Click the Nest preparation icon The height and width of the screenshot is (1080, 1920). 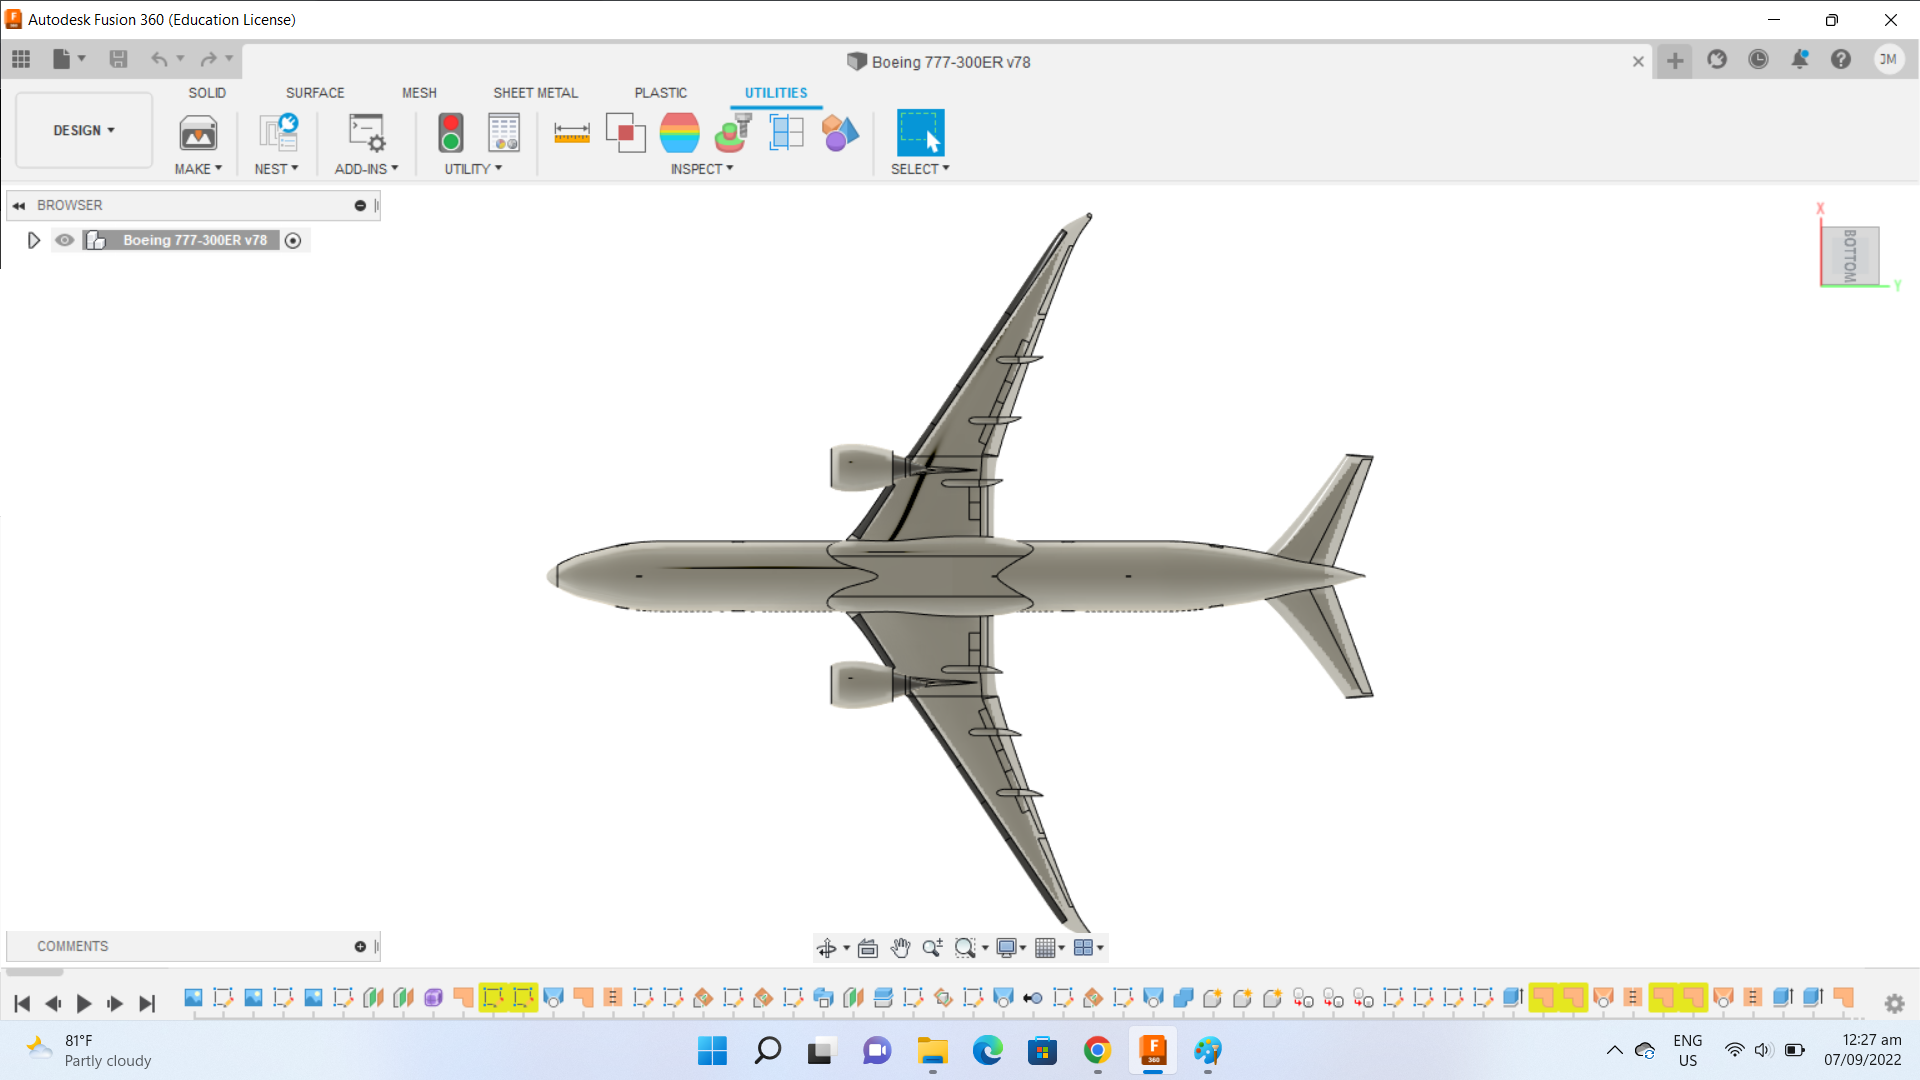click(278, 133)
